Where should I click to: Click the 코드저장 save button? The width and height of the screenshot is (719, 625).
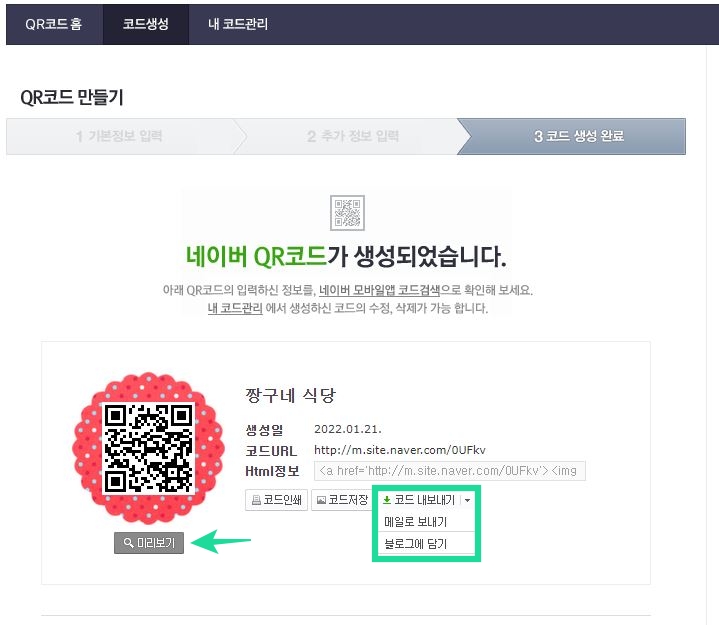click(x=342, y=500)
